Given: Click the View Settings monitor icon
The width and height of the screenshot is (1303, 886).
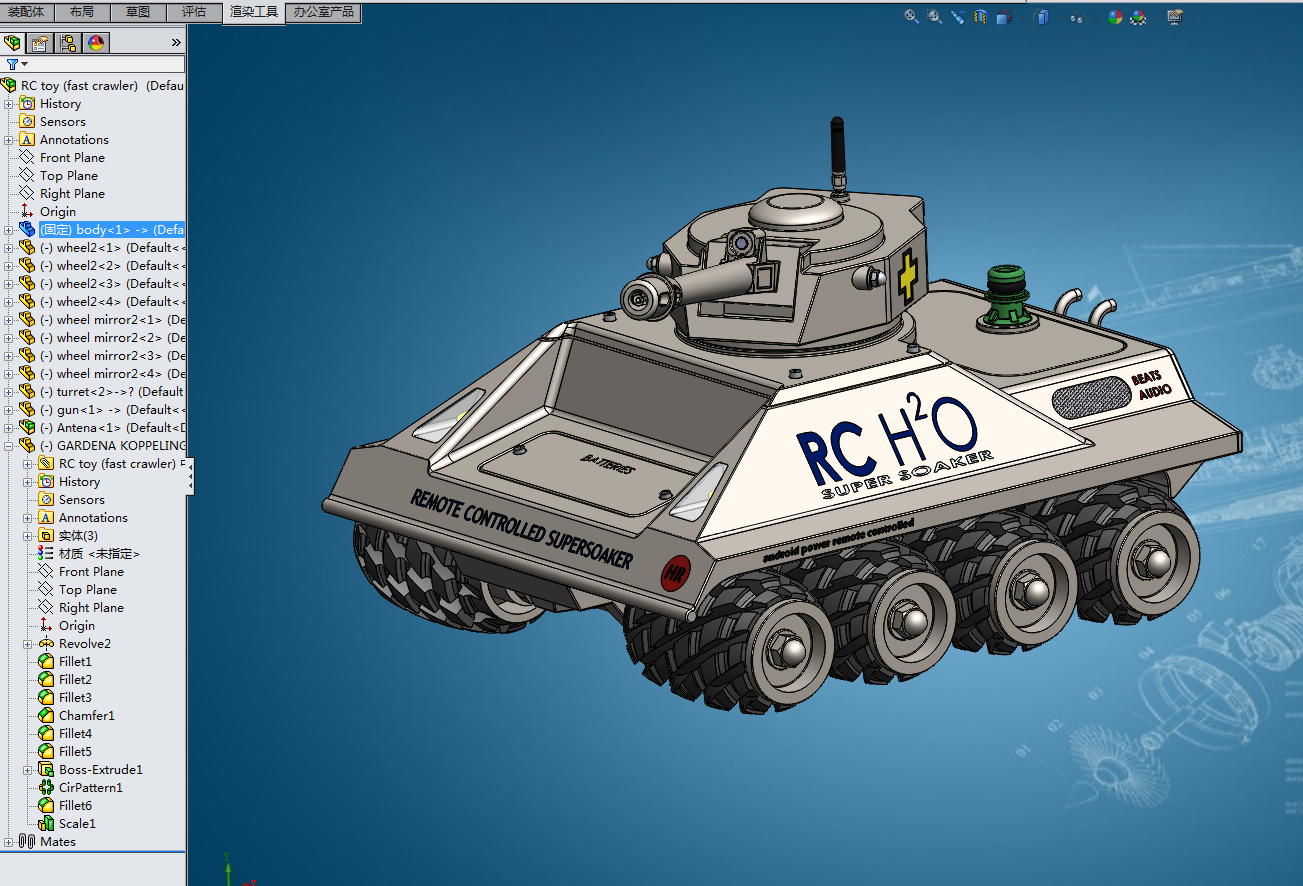Looking at the screenshot, I should pyautogui.click(x=1175, y=16).
